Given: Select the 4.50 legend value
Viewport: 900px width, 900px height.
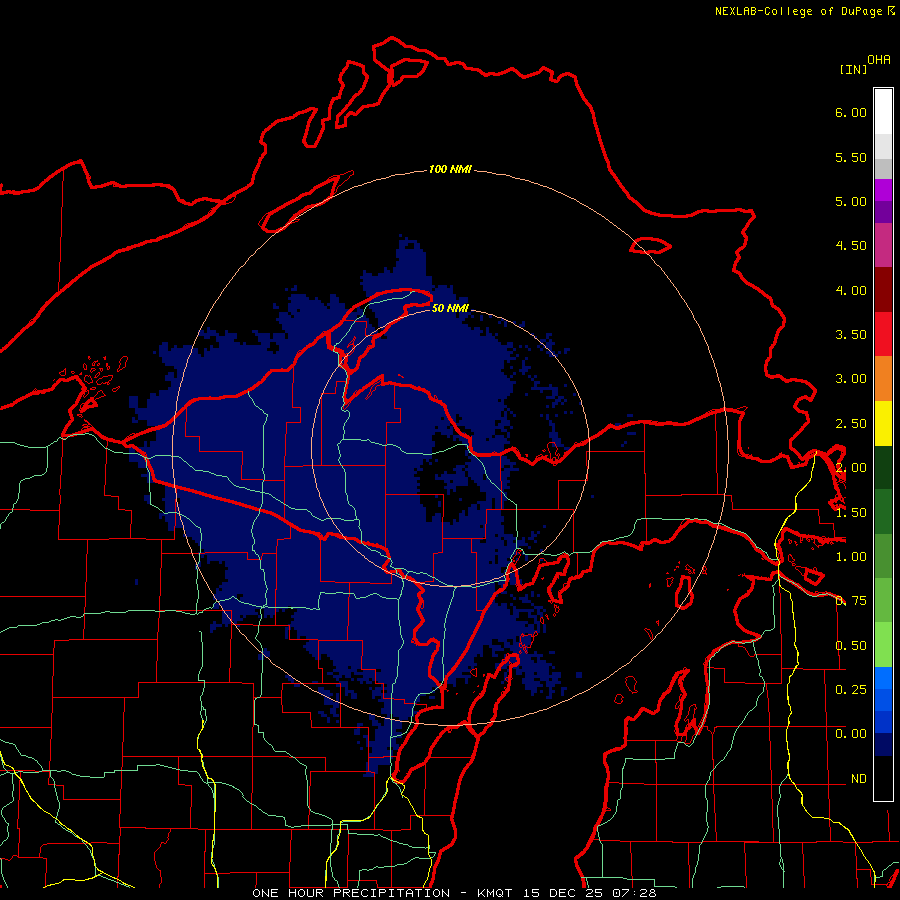Looking at the screenshot, I should coord(851,246).
